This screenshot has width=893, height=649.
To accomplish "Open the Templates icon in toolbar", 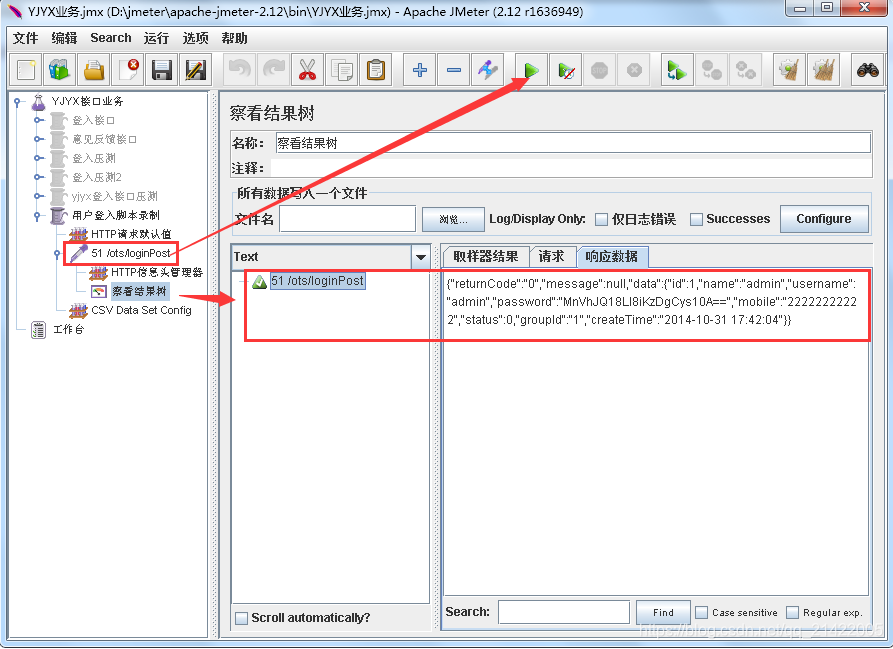I will (60, 70).
